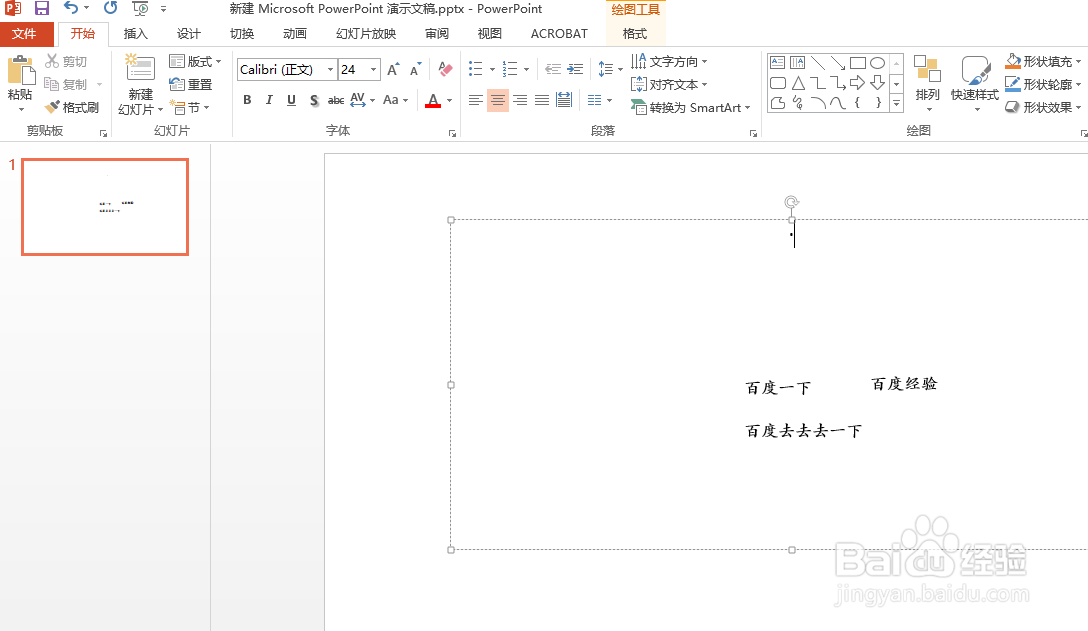Toggle italic formatting

(269, 100)
